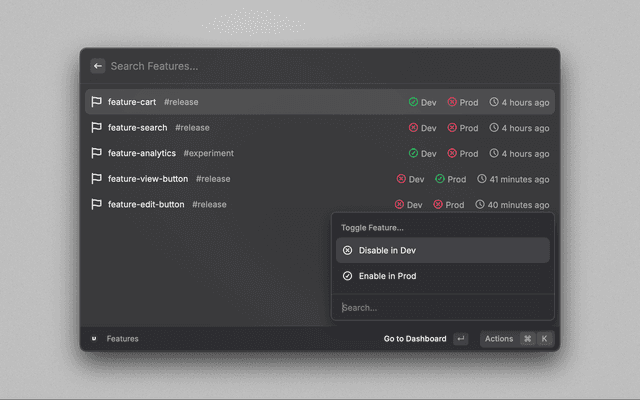Click the Command key shortcut badge
Viewport: 640px width, 400px height.
pos(527,339)
